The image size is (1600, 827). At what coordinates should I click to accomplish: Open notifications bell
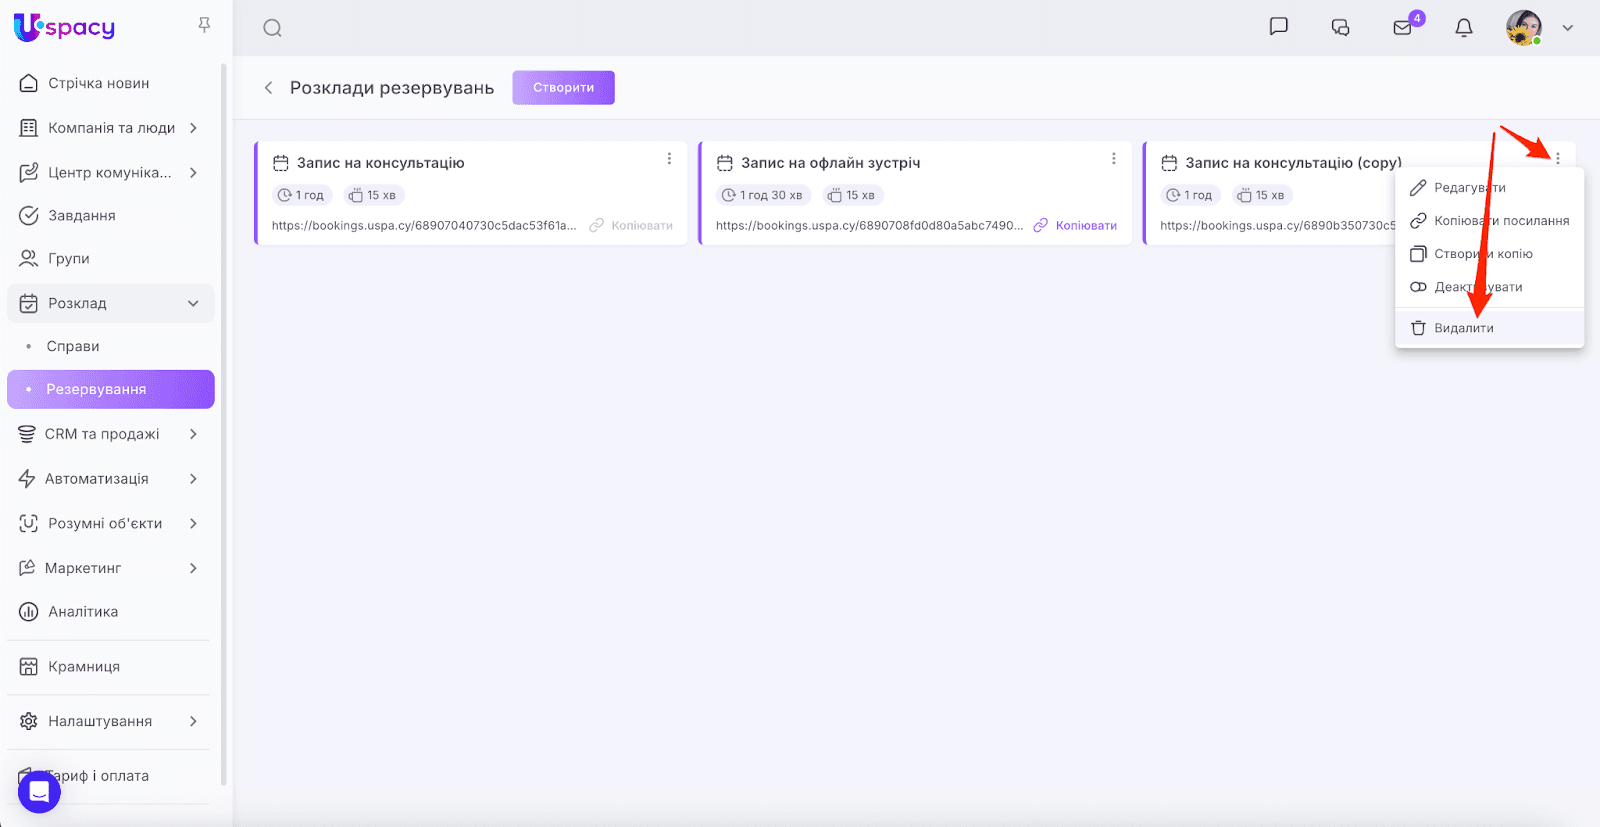coord(1464,28)
